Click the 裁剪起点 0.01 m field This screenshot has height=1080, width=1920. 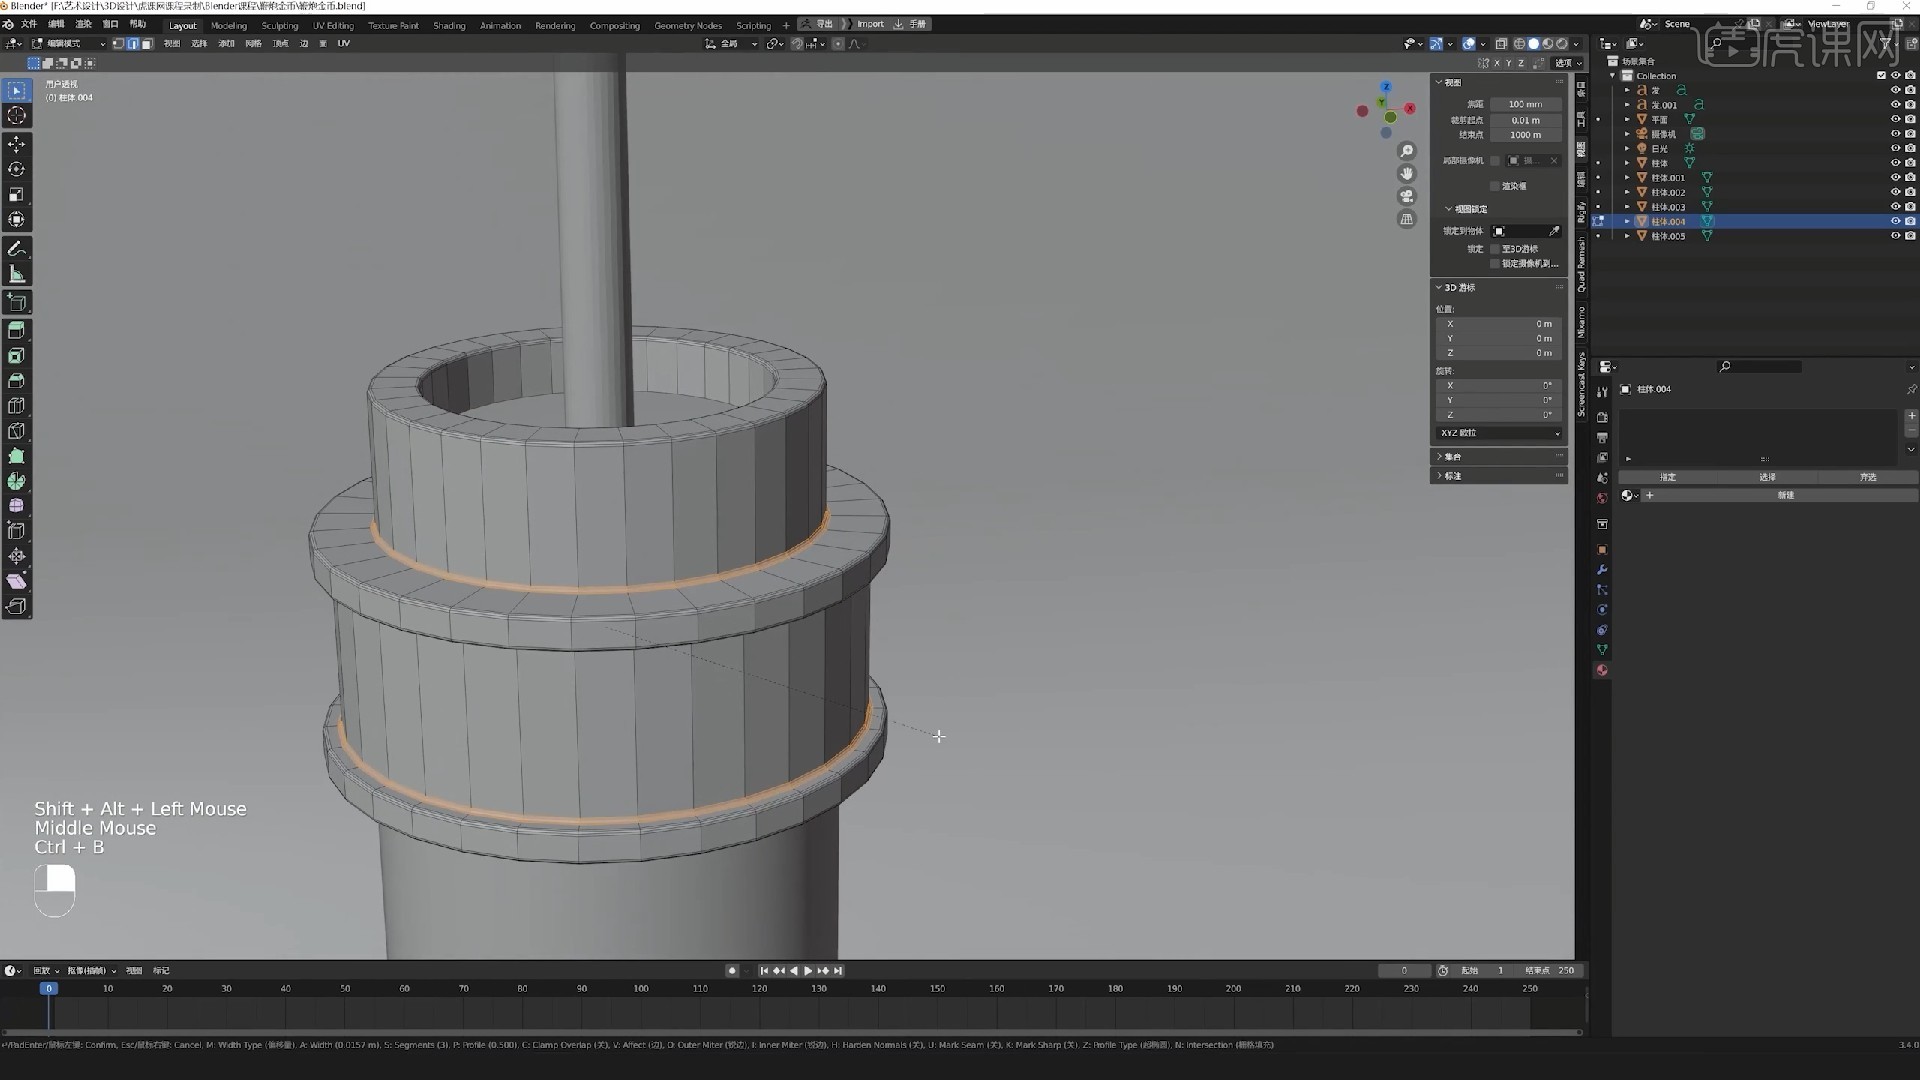coord(1525,120)
